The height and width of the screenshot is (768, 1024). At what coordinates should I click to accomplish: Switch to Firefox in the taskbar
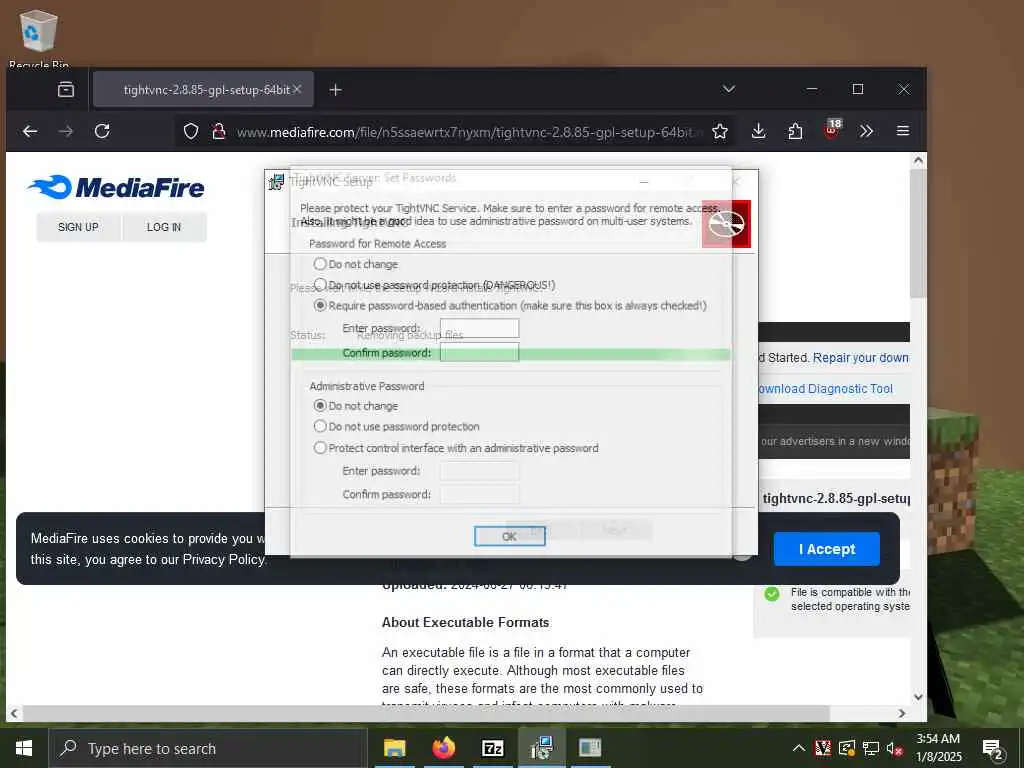[x=443, y=748]
